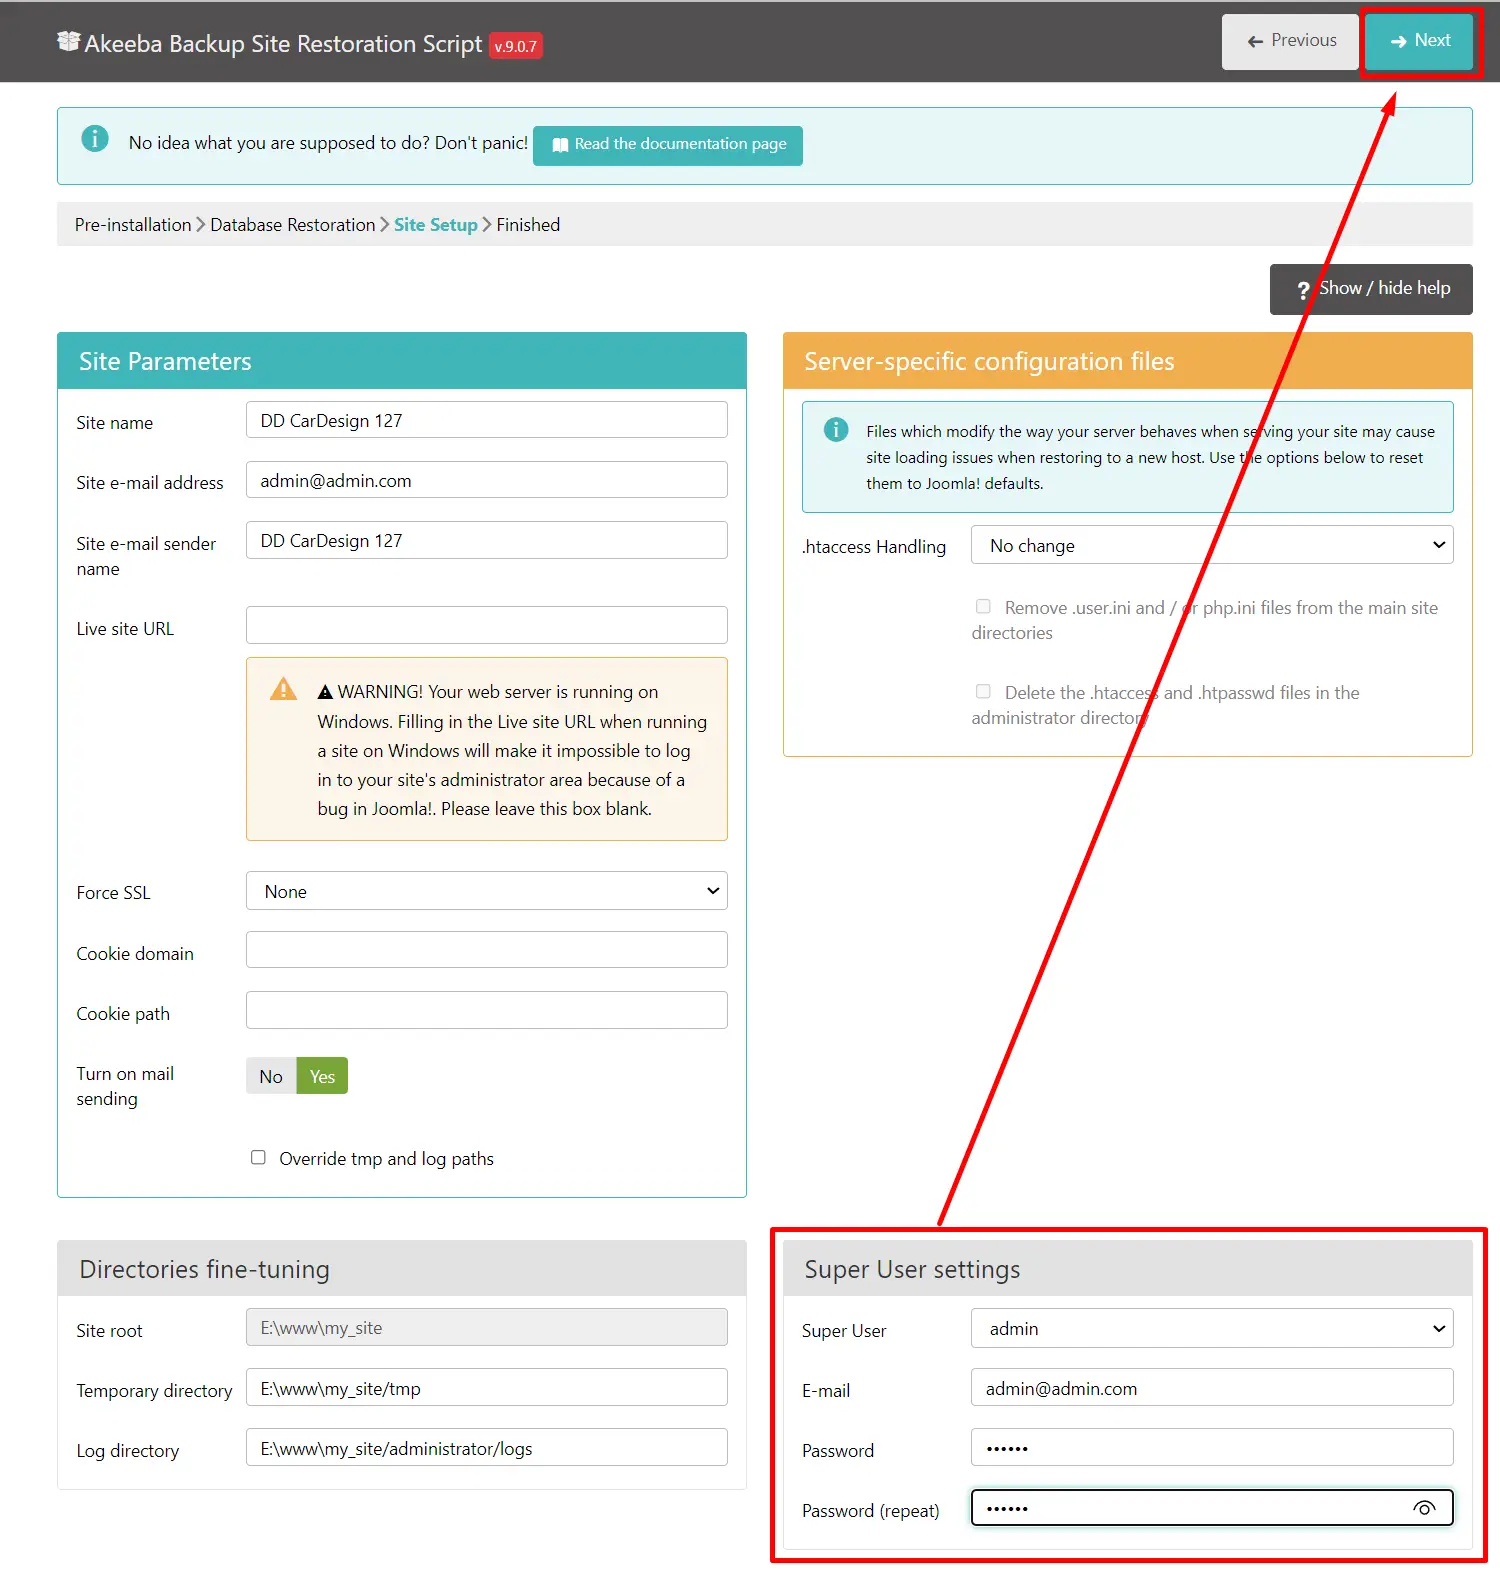The width and height of the screenshot is (1500, 1591).
Task: Click the Super User E-mail field
Action: click(x=1212, y=1387)
